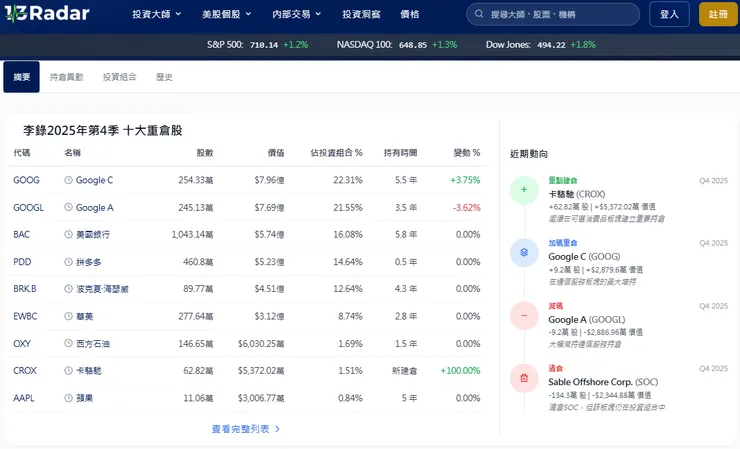Open the PDD ticker link

click(22, 262)
